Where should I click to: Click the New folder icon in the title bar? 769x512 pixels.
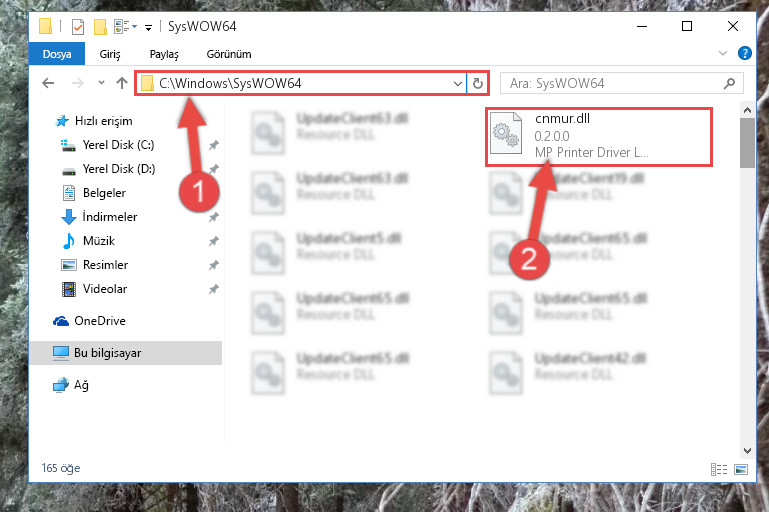click(x=100, y=26)
